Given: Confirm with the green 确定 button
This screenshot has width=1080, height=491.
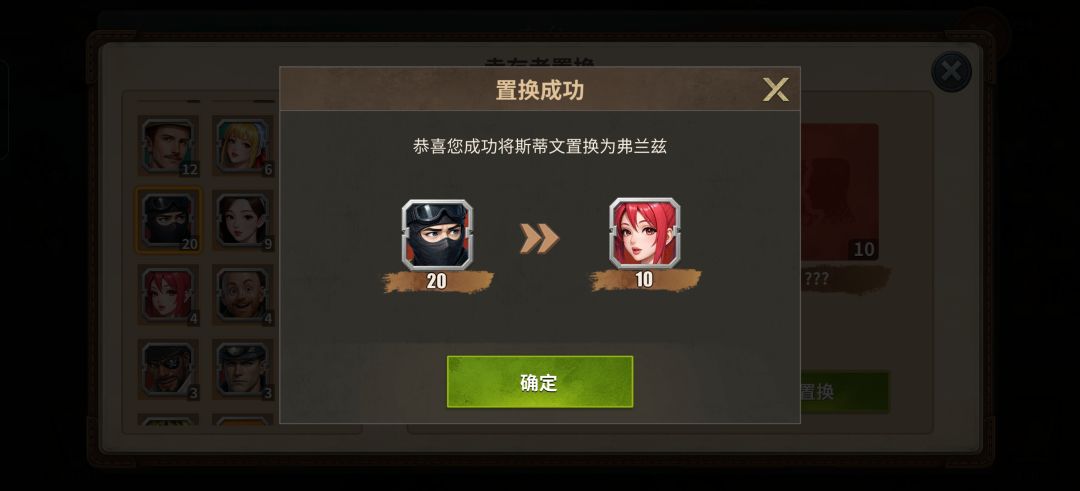Looking at the screenshot, I should coord(539,382).
